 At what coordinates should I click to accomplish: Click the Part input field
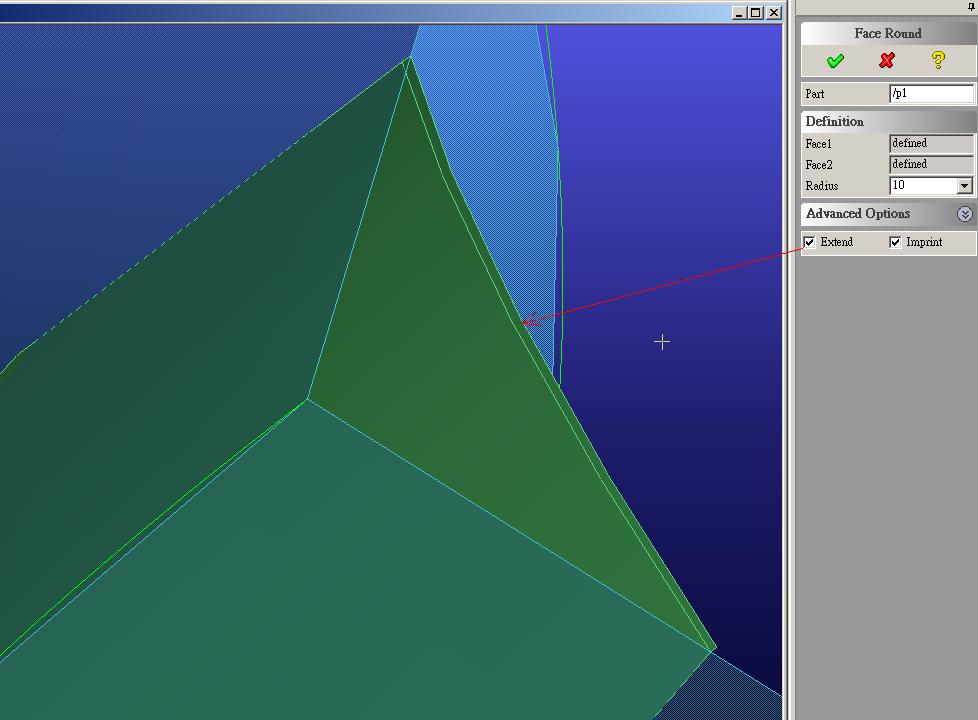click(x=931, y=94)
